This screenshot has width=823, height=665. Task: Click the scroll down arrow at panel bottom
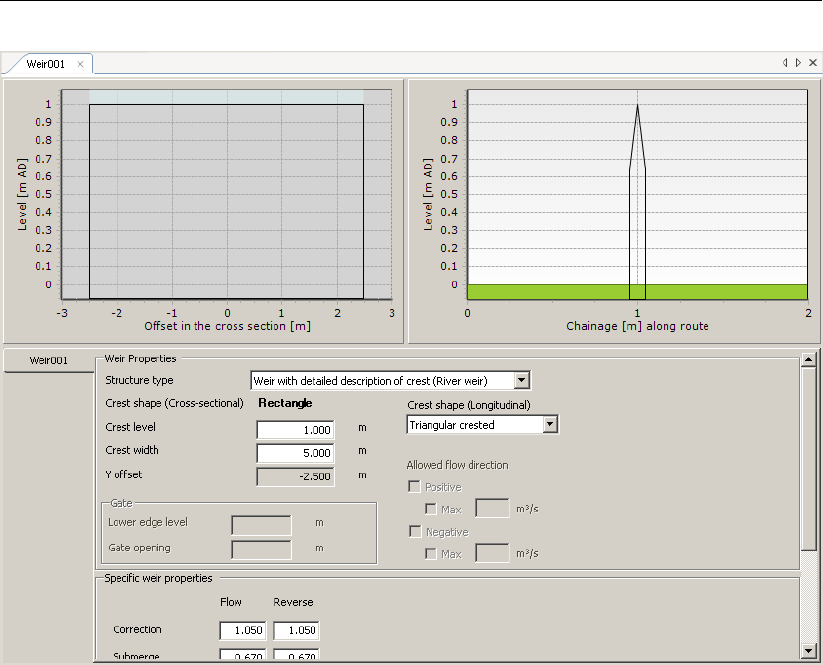(x=809, y=650)
